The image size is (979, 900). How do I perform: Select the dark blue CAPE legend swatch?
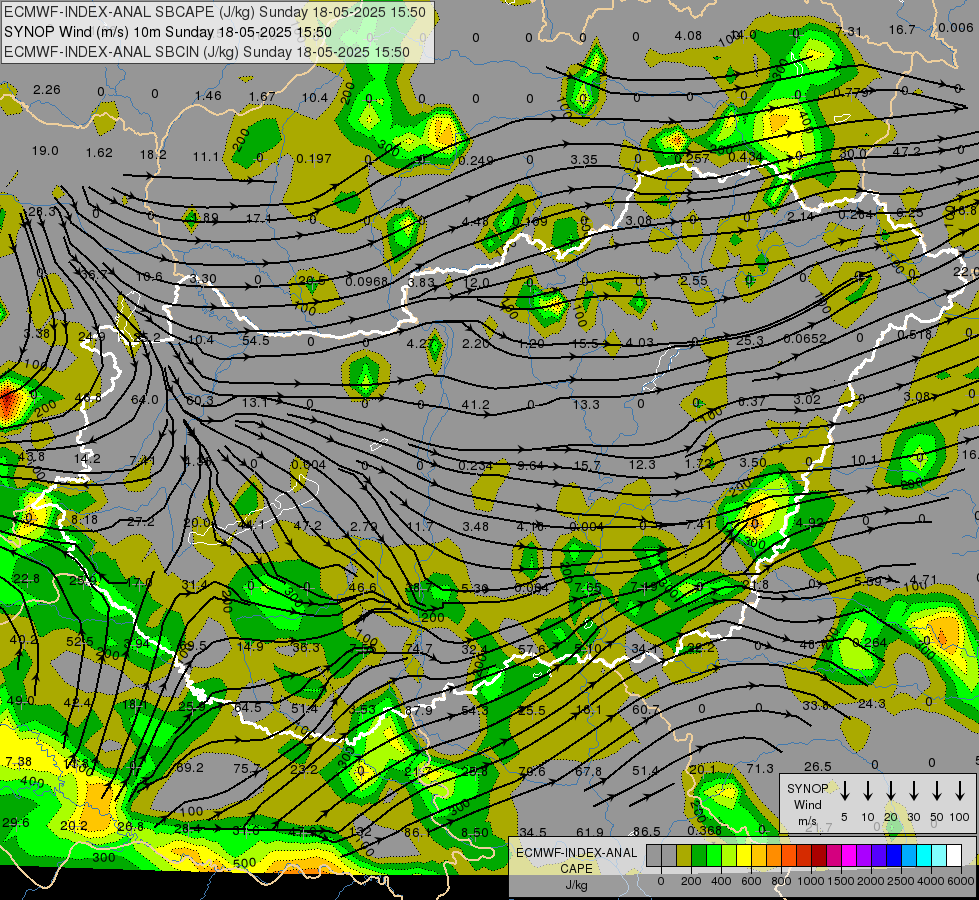(893, 855)
